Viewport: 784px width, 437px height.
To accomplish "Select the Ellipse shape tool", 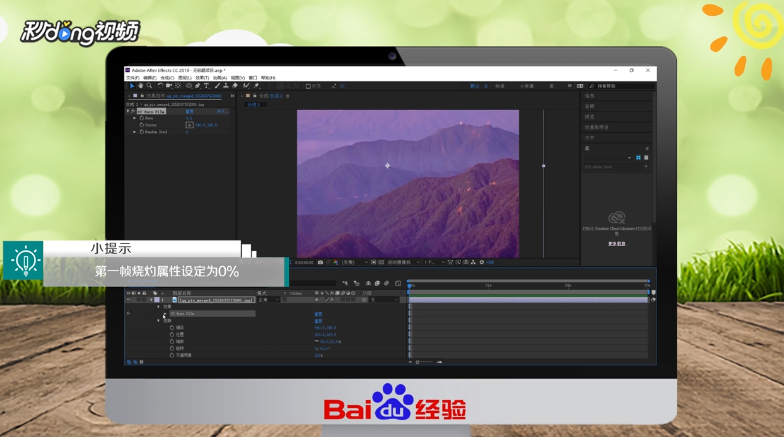I will coord(189,86).
